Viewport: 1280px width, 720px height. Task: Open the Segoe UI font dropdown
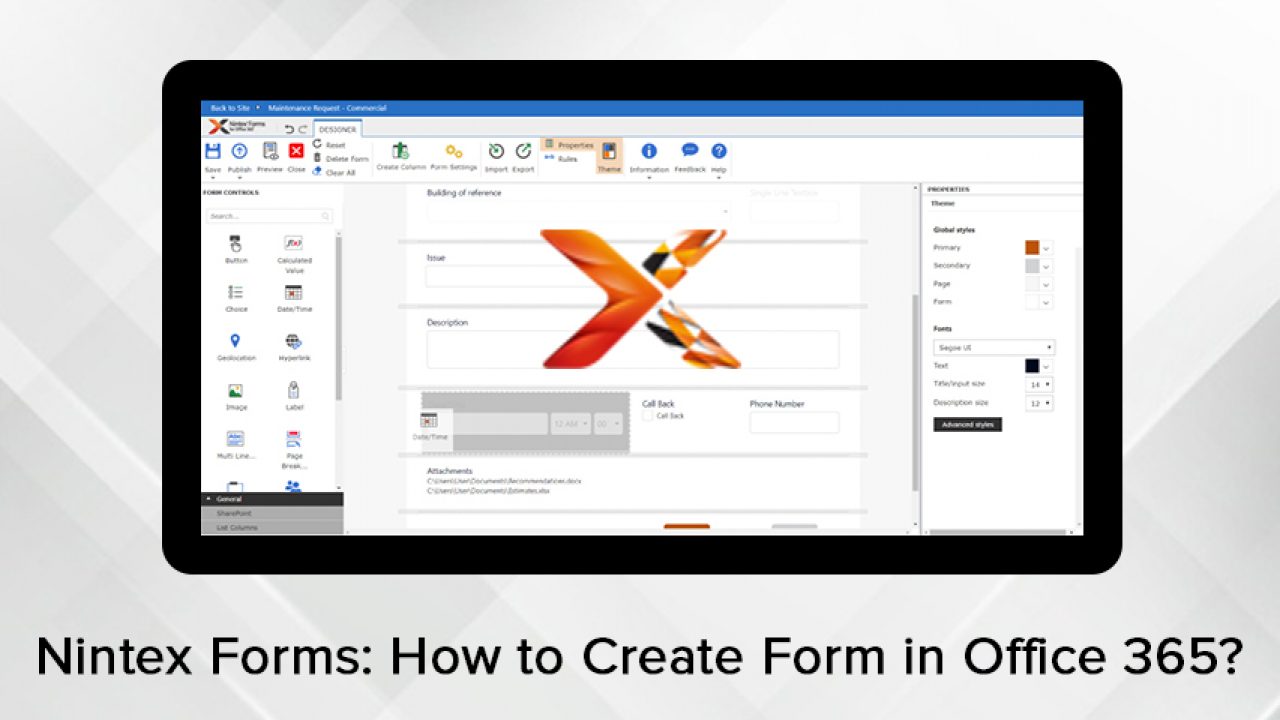coord(994,348)
